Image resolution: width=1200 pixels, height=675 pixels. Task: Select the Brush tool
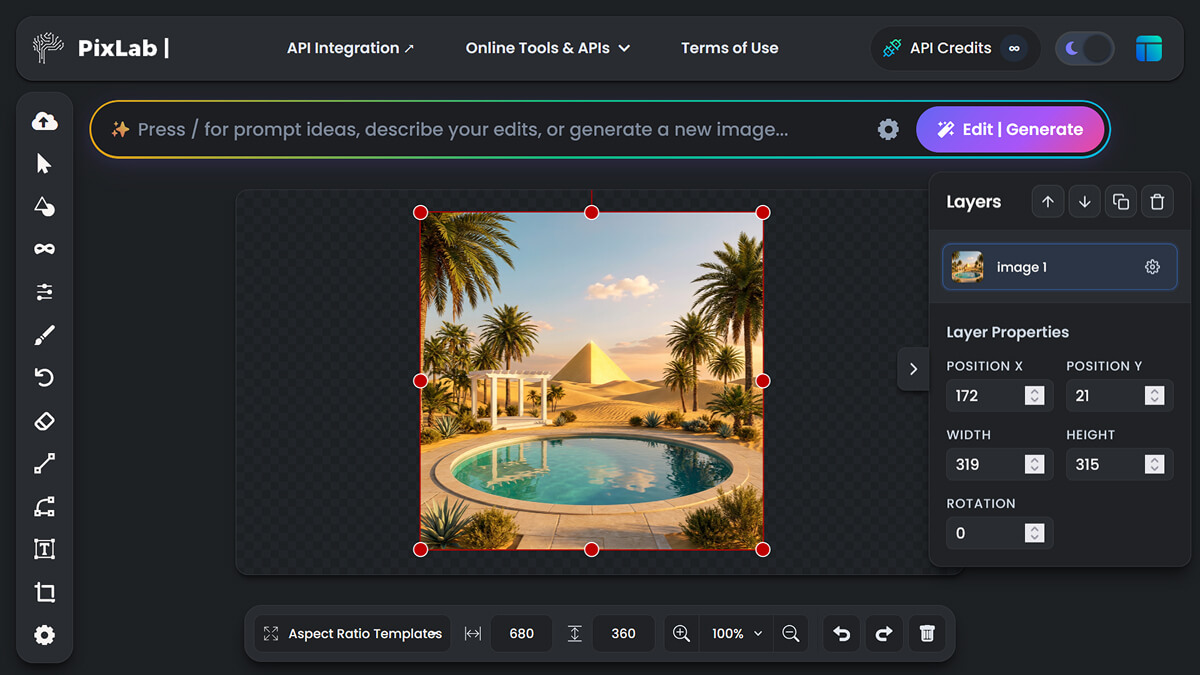click(x=44, y=334)
